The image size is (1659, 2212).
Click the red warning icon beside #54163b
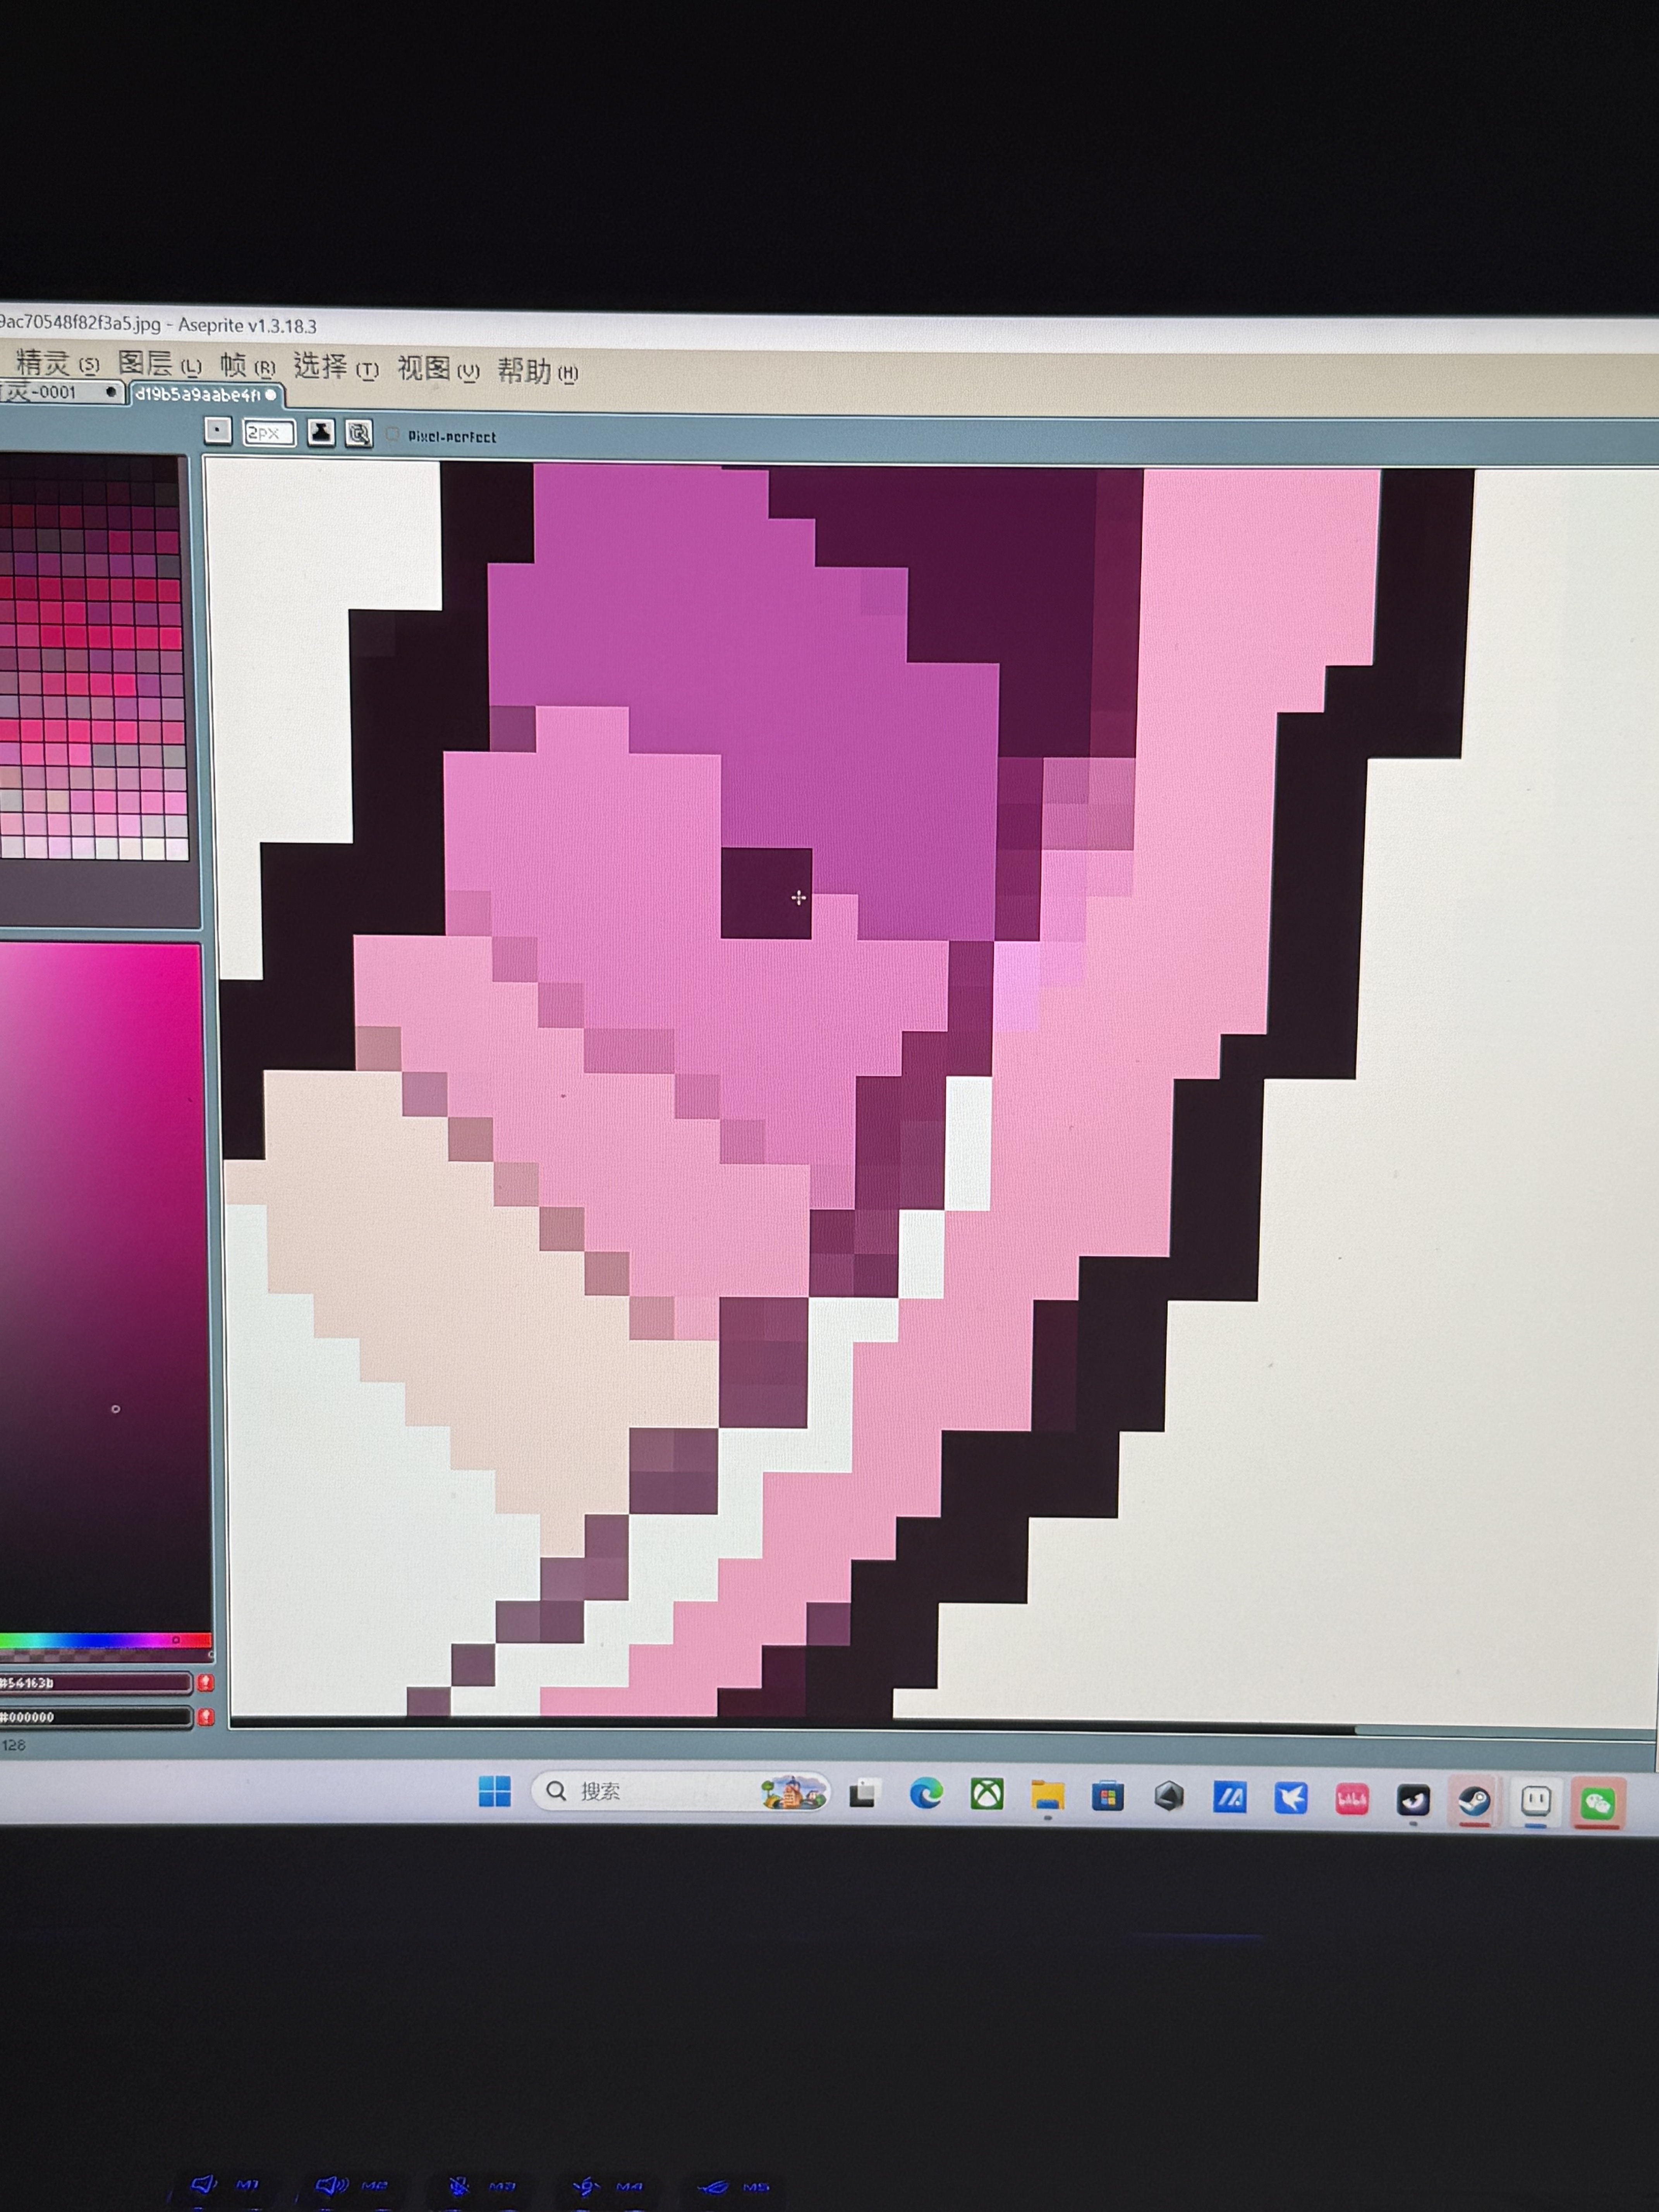[x=206, y=1683]
